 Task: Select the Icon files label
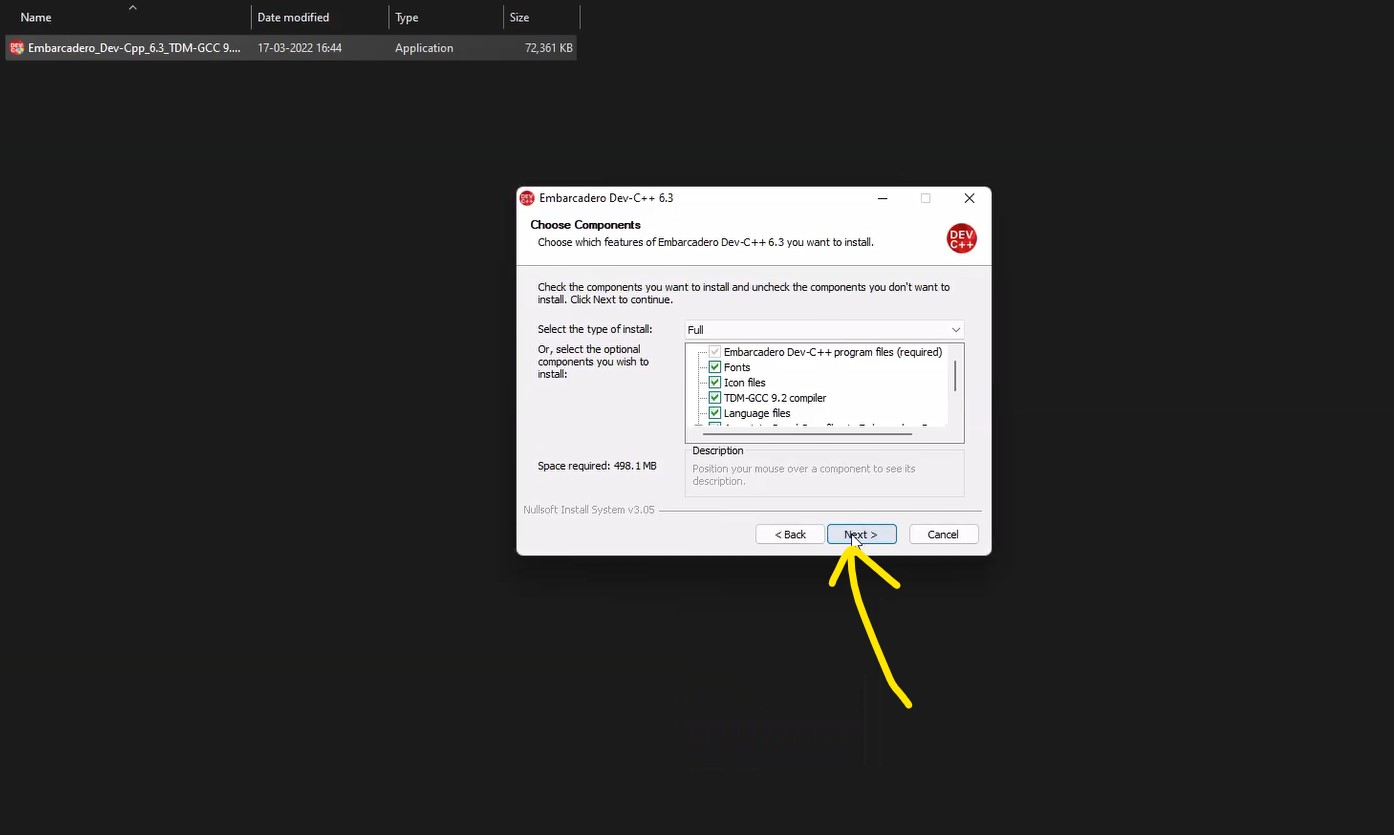(x=745, y=382)
